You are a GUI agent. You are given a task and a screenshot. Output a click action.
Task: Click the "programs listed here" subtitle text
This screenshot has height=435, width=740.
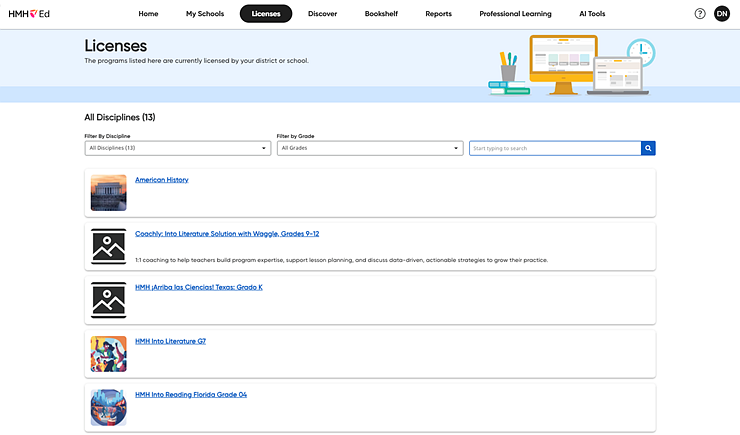point(196,61)
